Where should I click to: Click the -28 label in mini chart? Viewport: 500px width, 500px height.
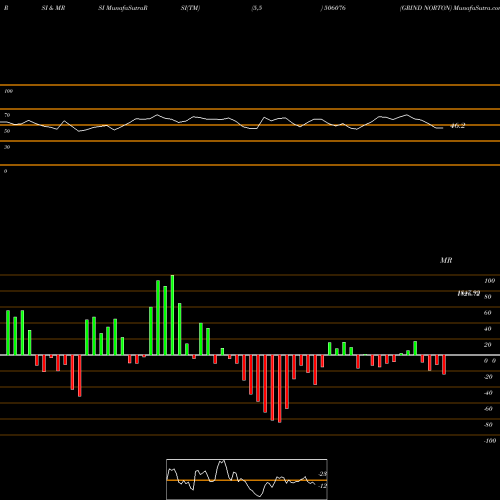click(x=323, y=474)
